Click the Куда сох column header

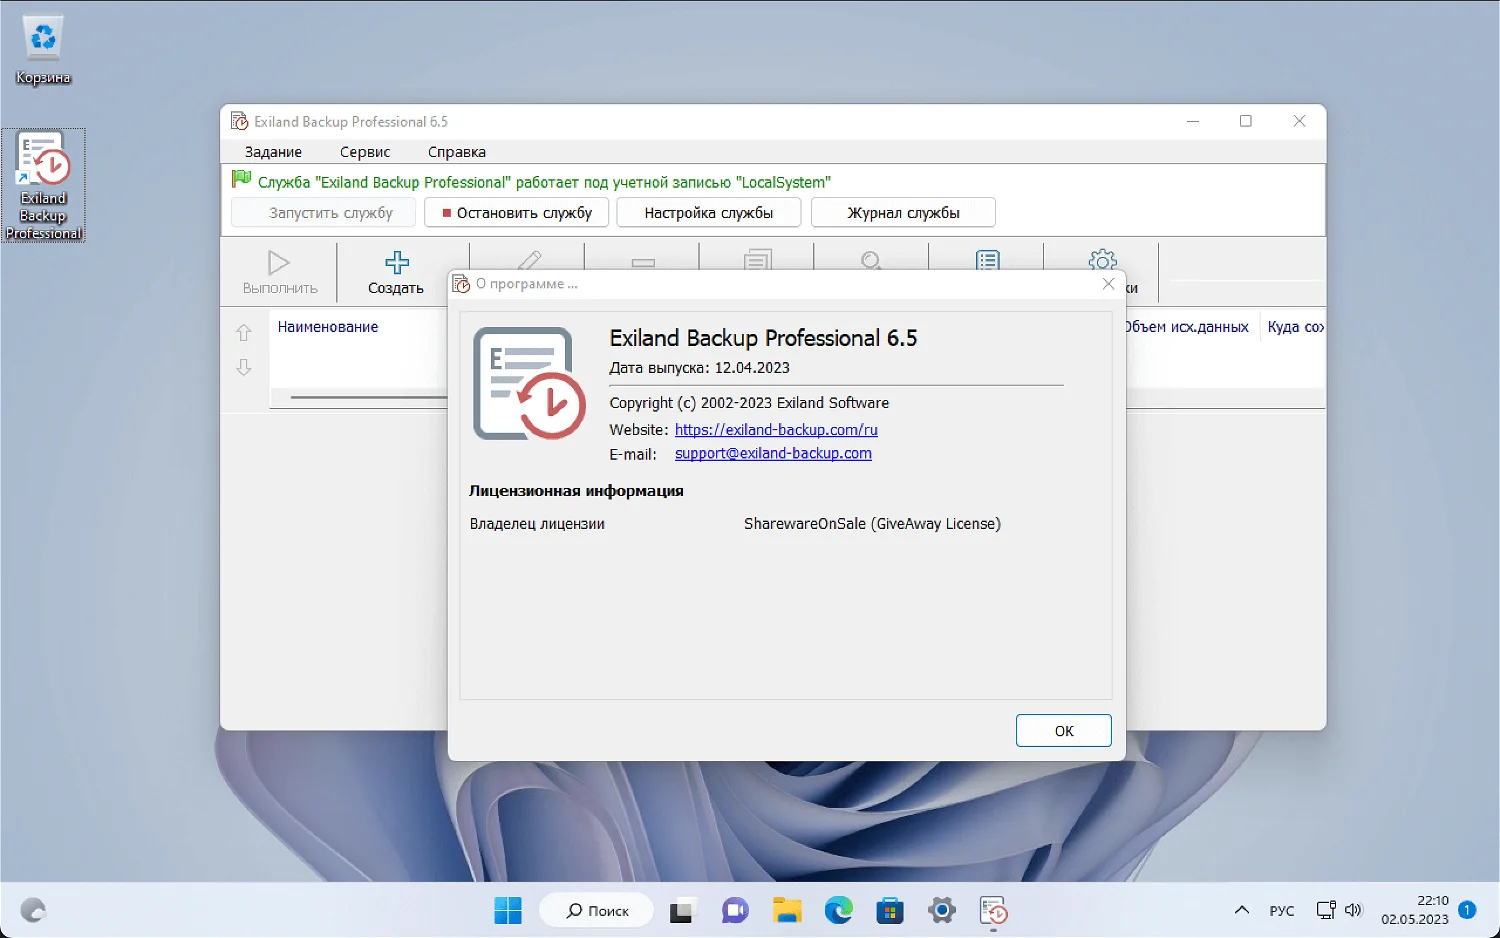1295,327
